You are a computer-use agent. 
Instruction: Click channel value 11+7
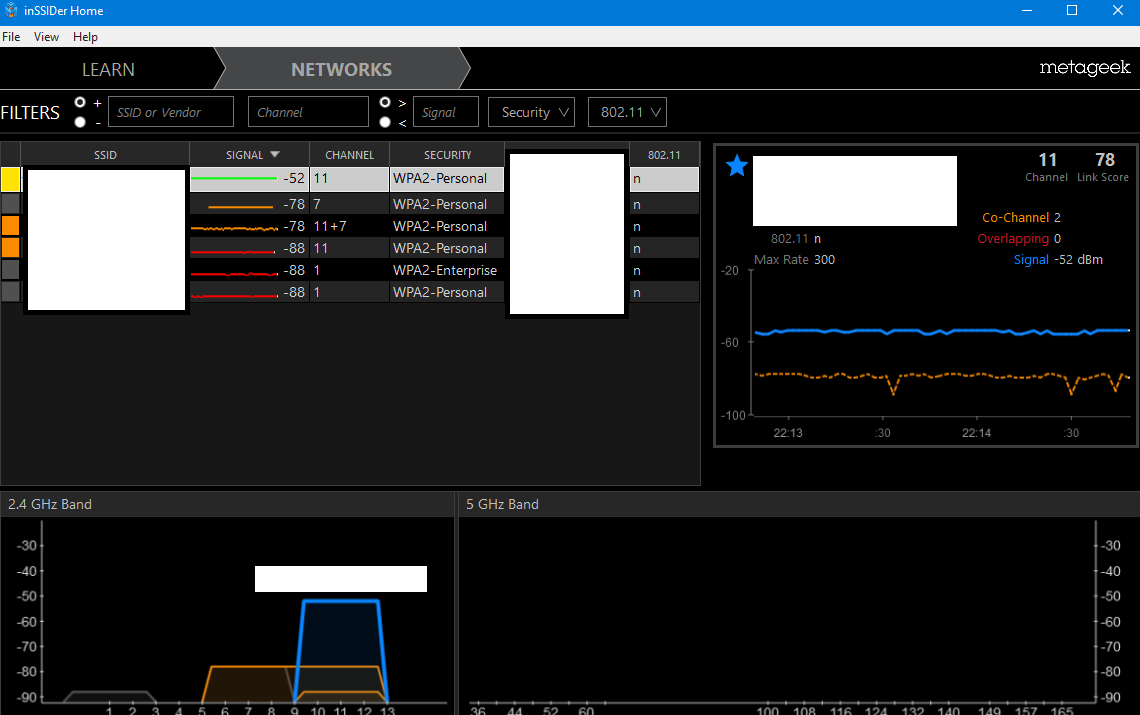point(330,226)
